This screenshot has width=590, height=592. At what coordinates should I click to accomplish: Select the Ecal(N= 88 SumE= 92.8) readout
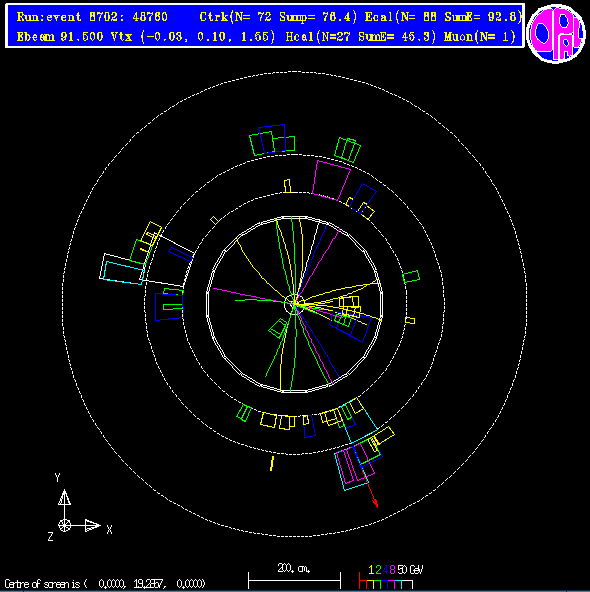[x=443, y=17]
